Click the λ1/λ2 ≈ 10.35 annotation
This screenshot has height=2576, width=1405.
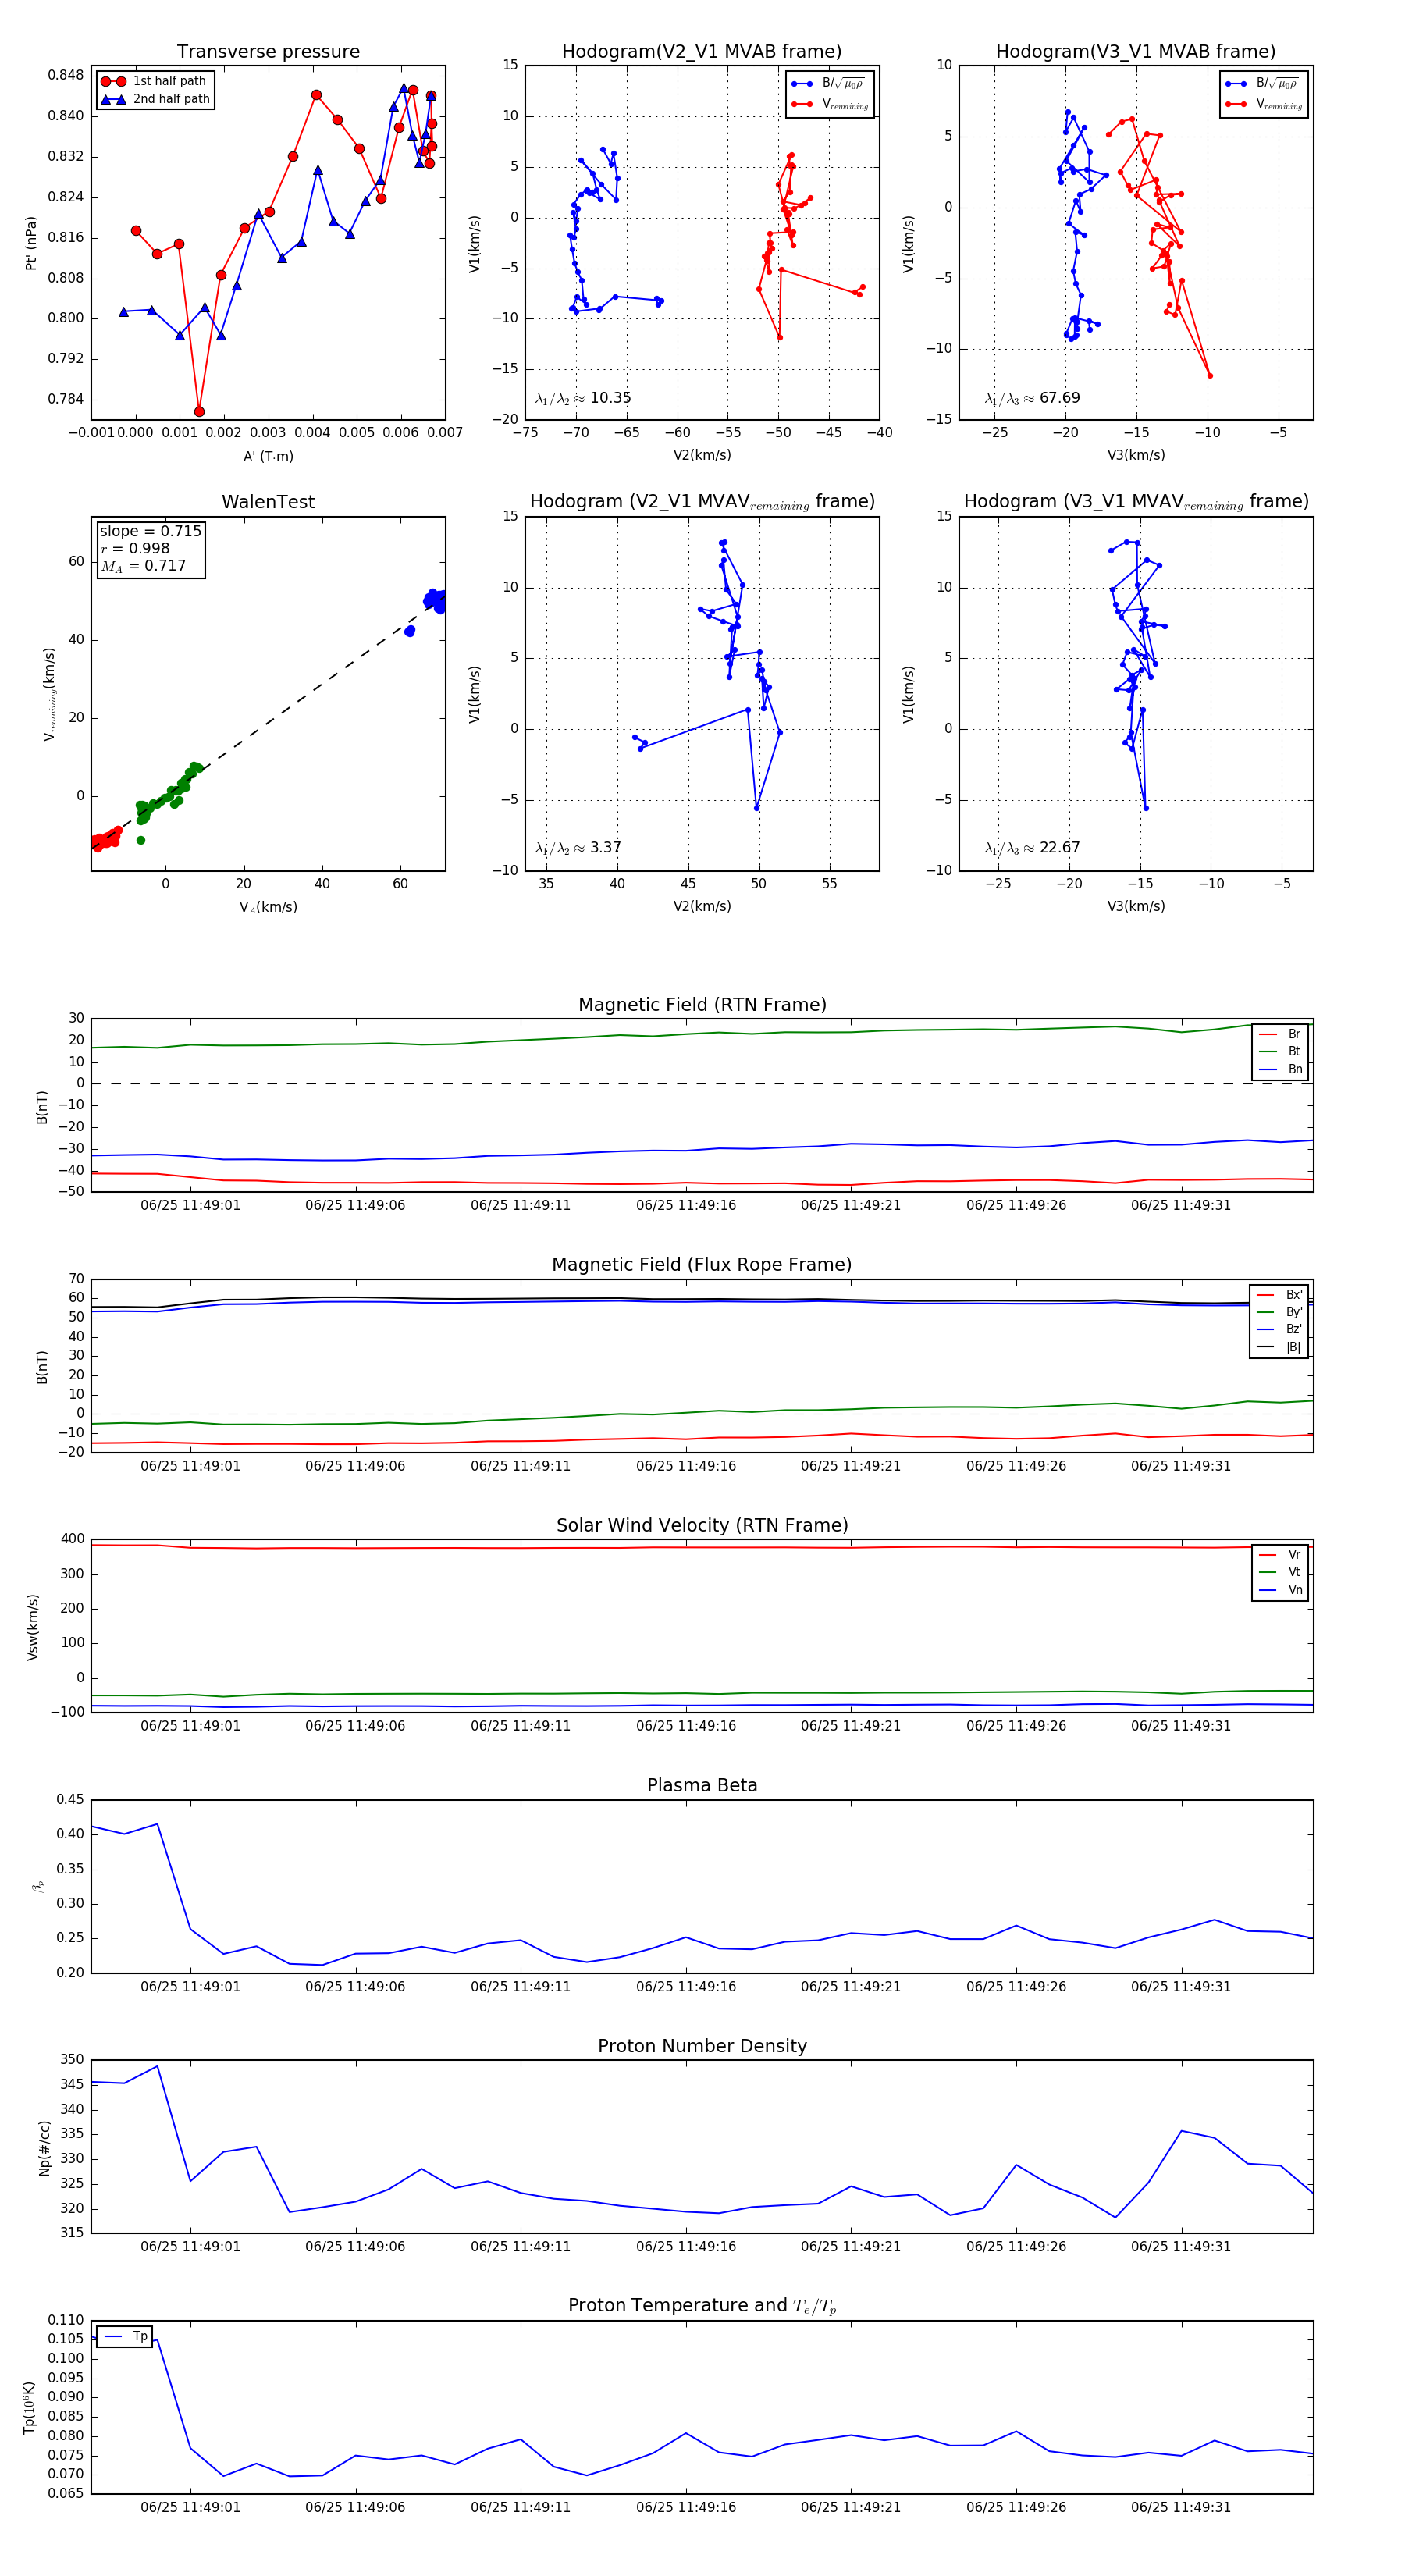(x=583, y=398)
